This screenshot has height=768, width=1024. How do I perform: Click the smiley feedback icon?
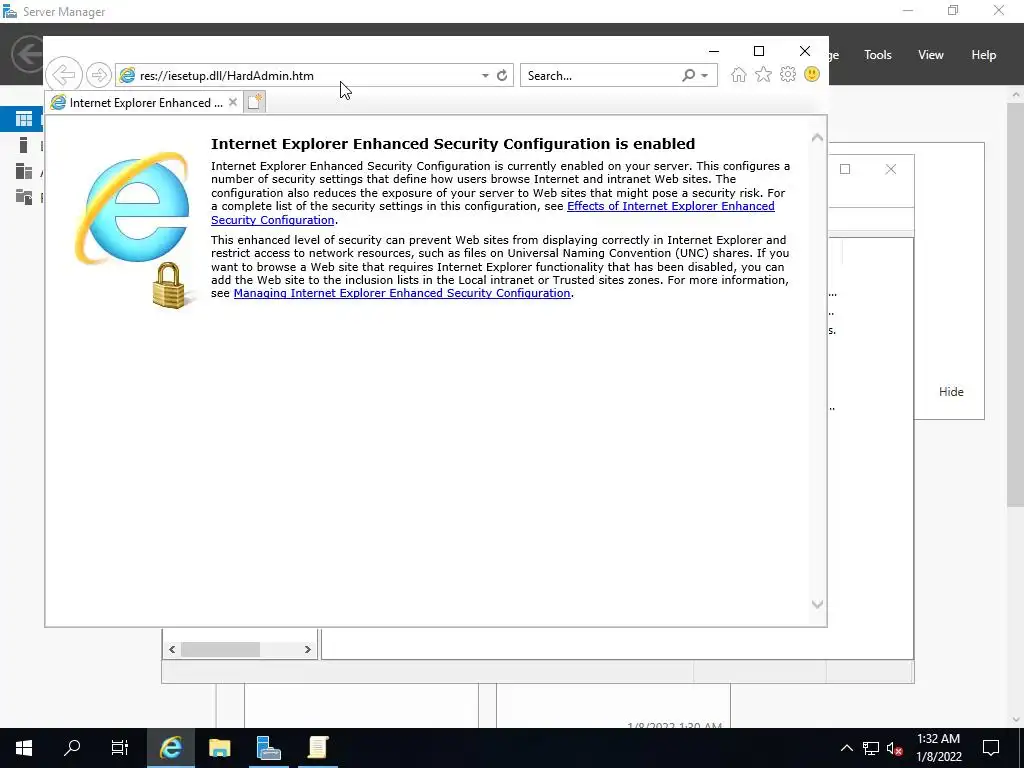(812, 74)
